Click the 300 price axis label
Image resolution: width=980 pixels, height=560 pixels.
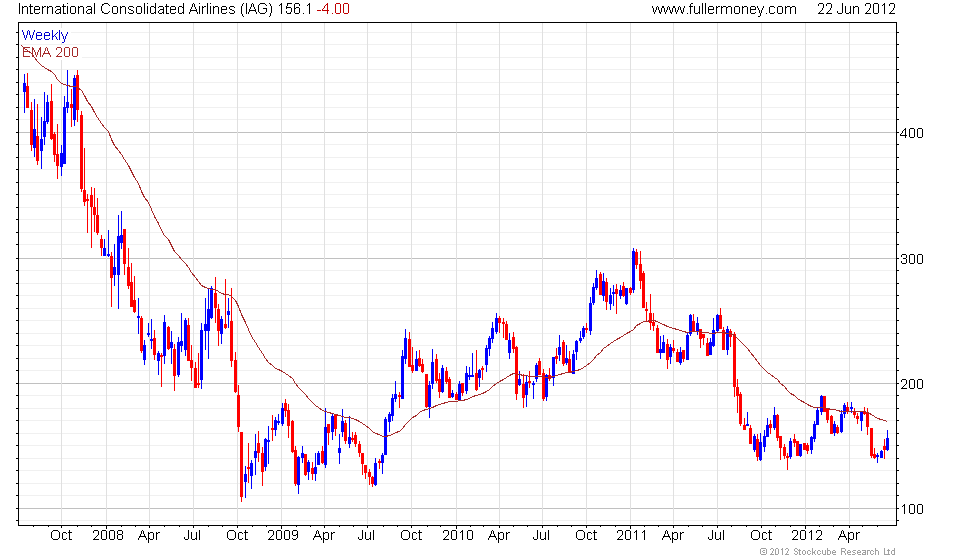tap(911, 259)
